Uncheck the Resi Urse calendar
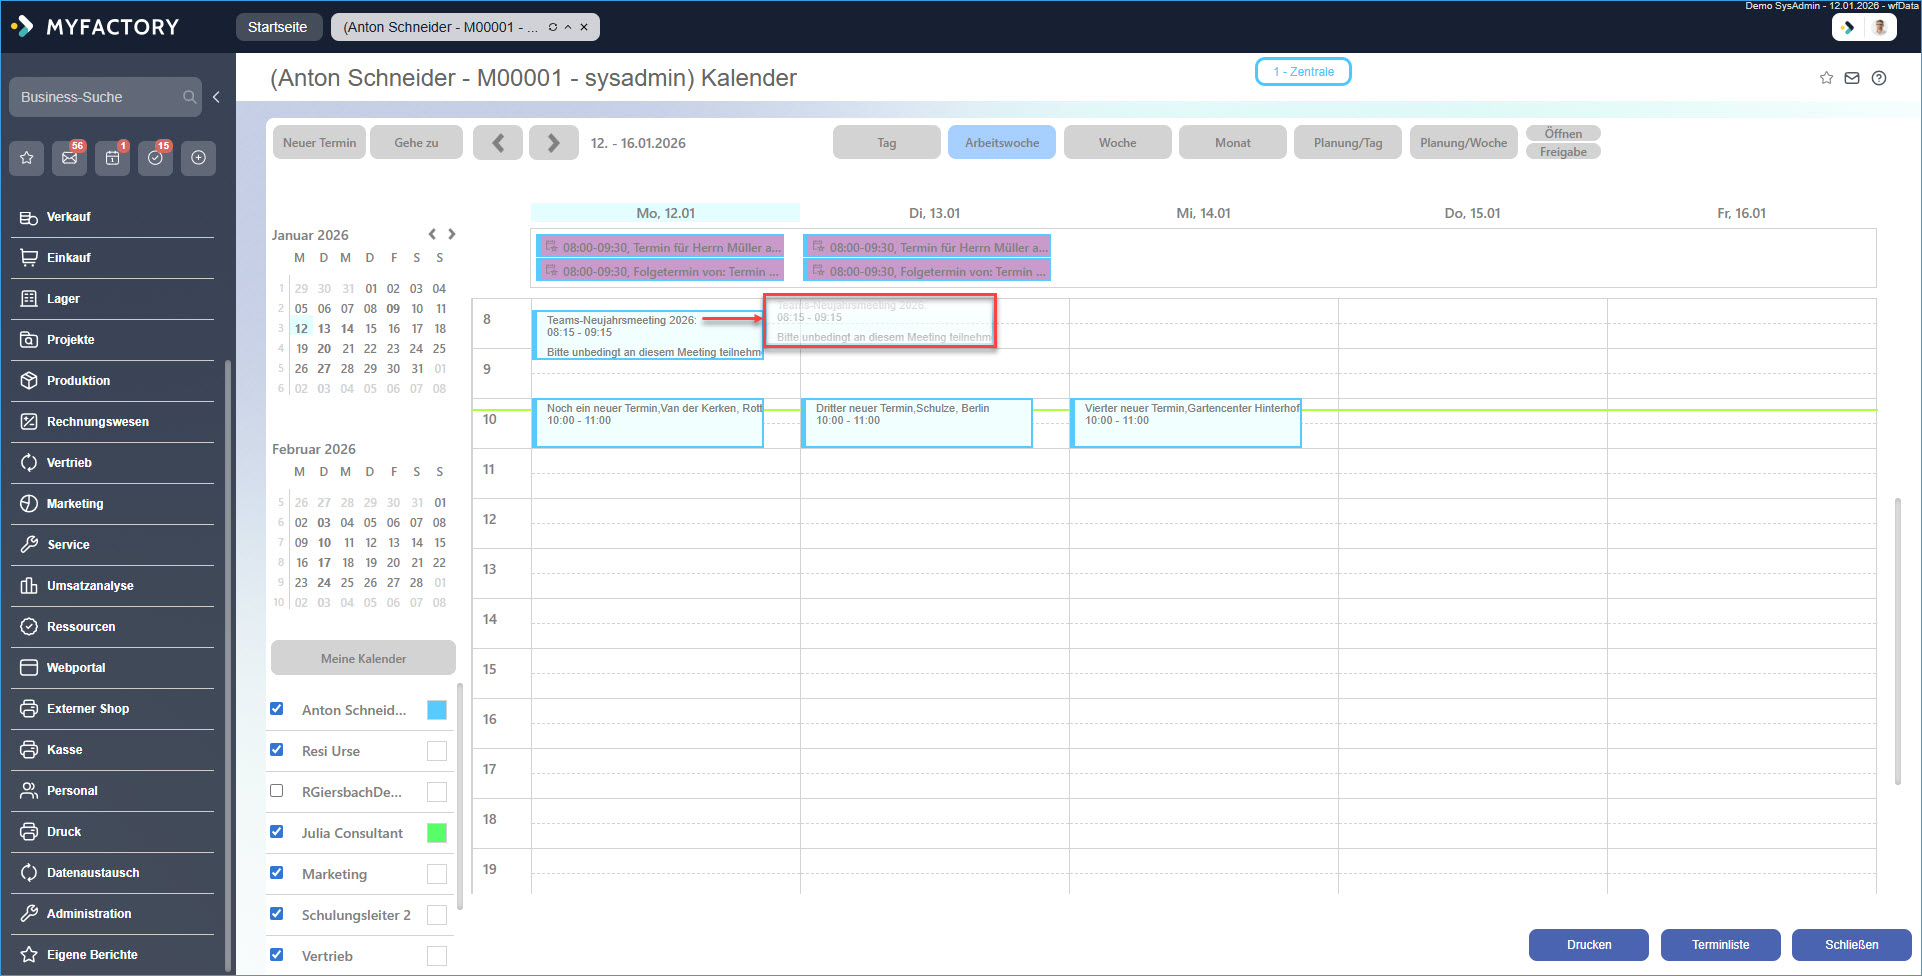The image size is (1922, 976). 277,750
